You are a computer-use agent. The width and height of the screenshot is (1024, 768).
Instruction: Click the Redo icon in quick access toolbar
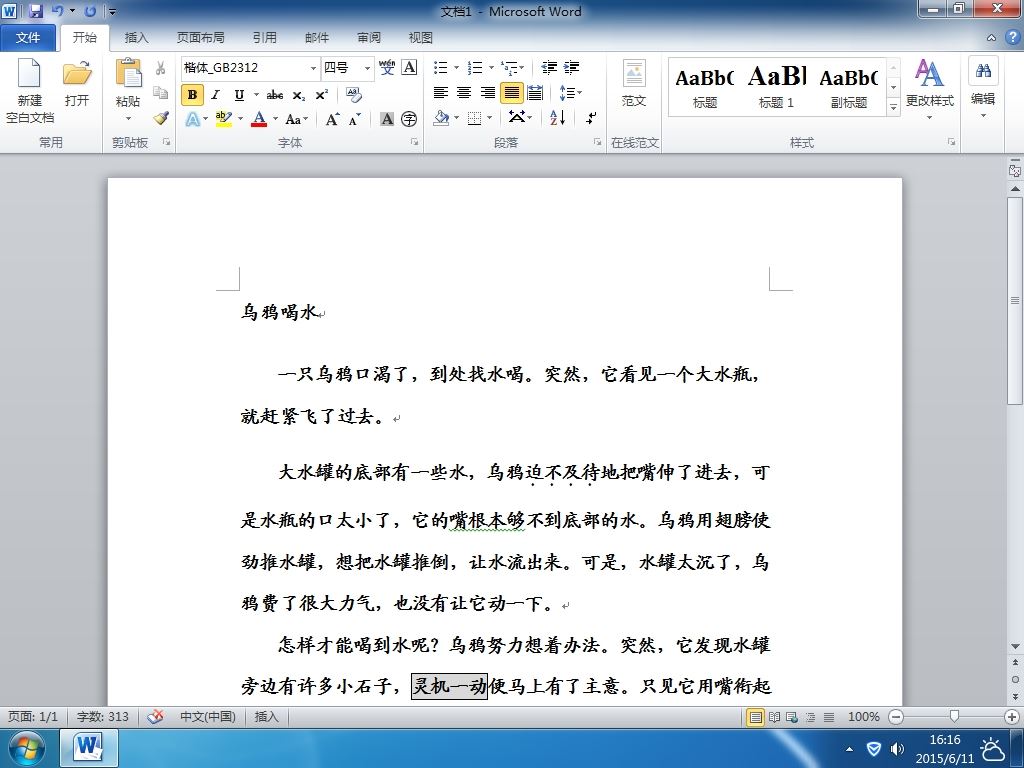[90, 11]
